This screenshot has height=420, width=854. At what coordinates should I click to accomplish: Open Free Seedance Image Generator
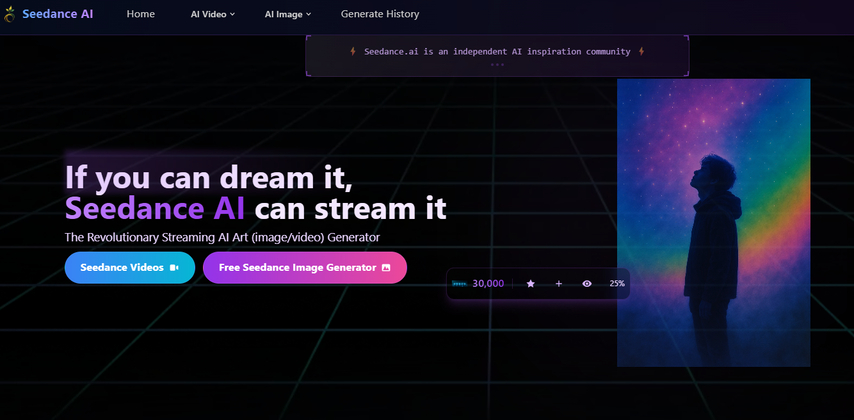tap(305, 267)
